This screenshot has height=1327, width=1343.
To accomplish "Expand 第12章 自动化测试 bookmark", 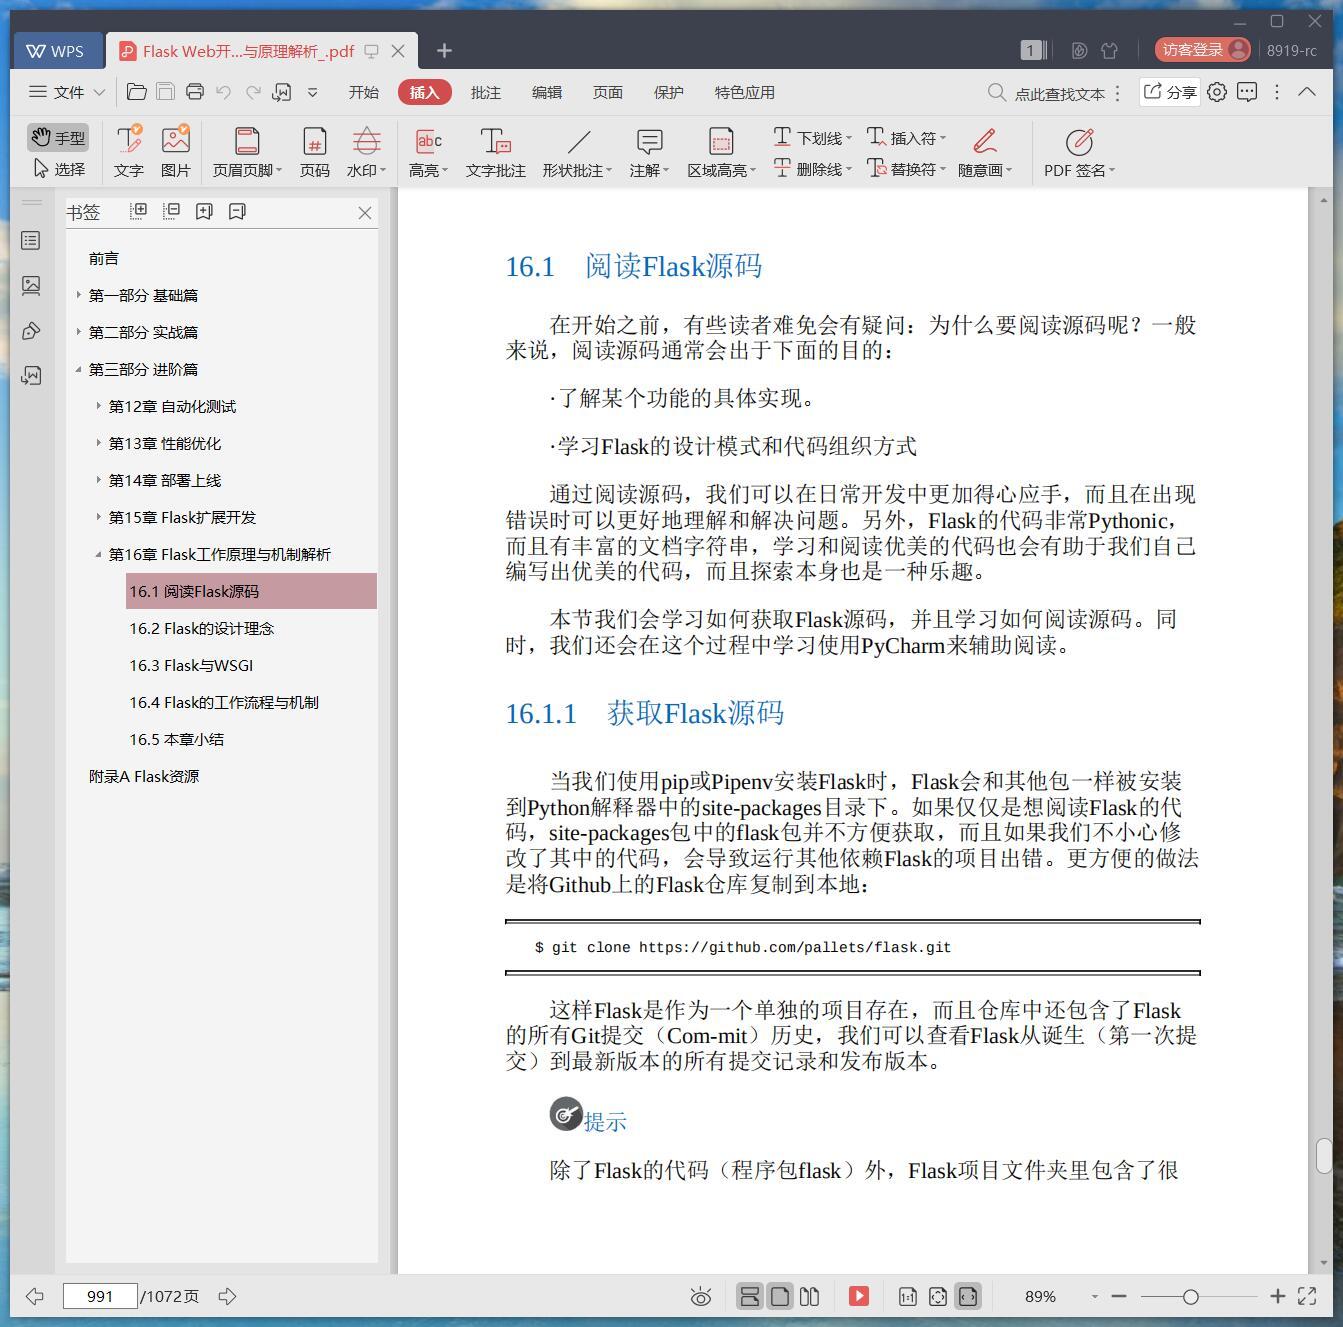I will [98, 406].
